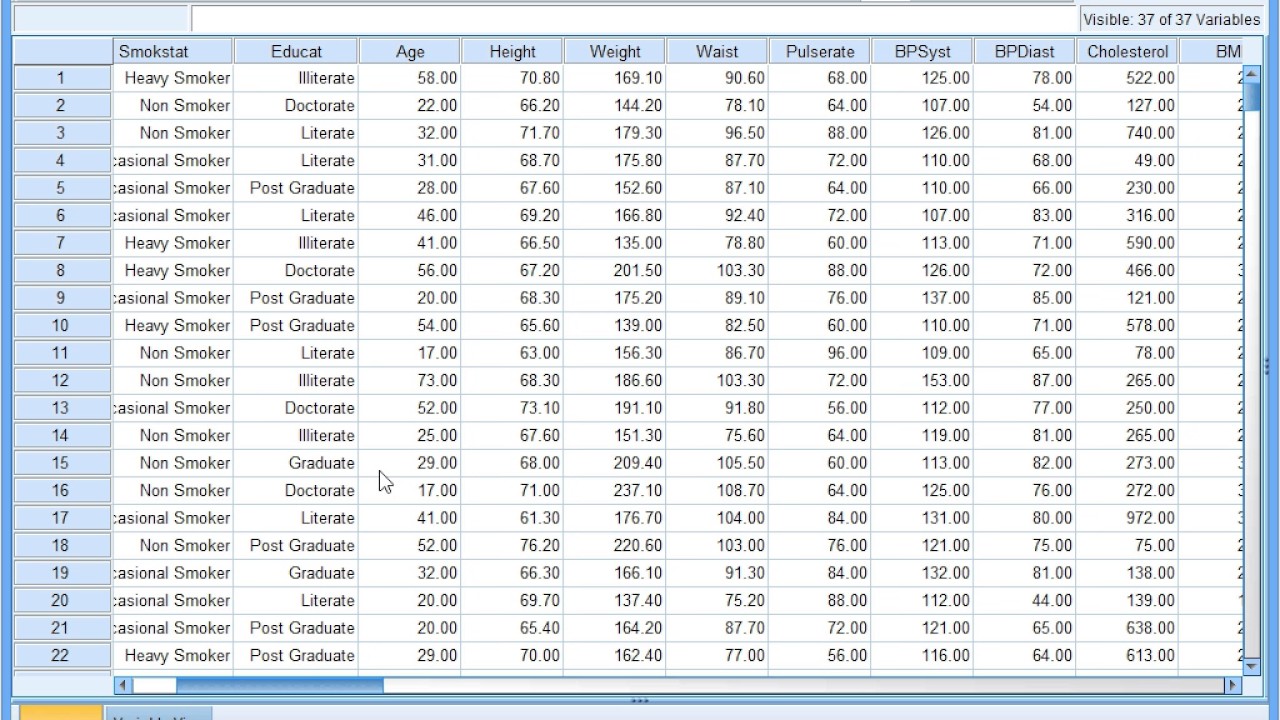Click the horizontal scrollbar left arrow
Screen dimensions: 1280x720
point(124,685)
